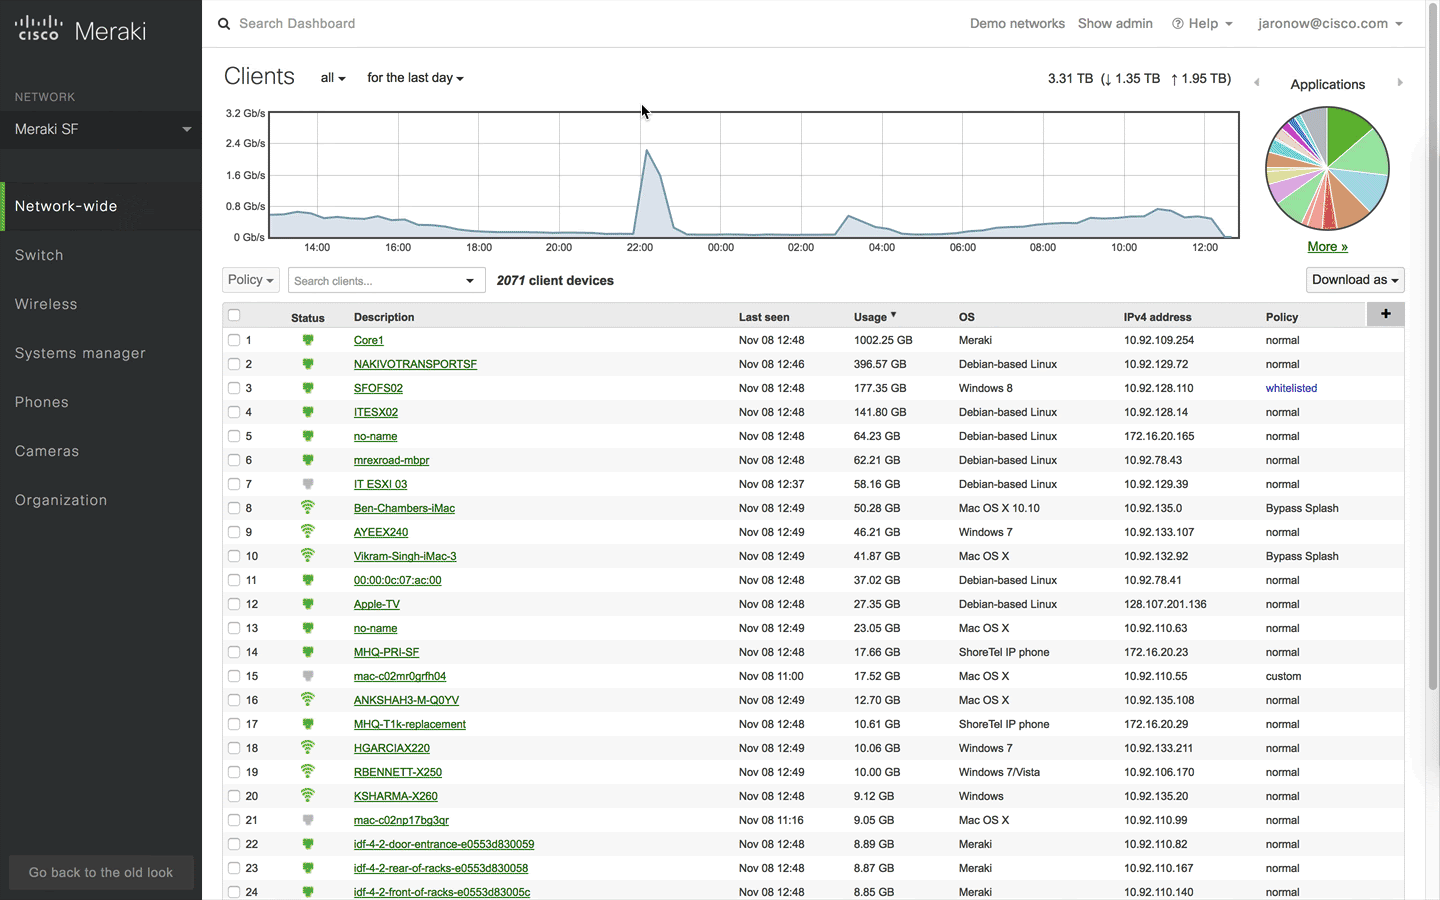This screenshot has height=900, width=1440.
Task: Open the Policy dropdown button
Action: click(250, 280)
